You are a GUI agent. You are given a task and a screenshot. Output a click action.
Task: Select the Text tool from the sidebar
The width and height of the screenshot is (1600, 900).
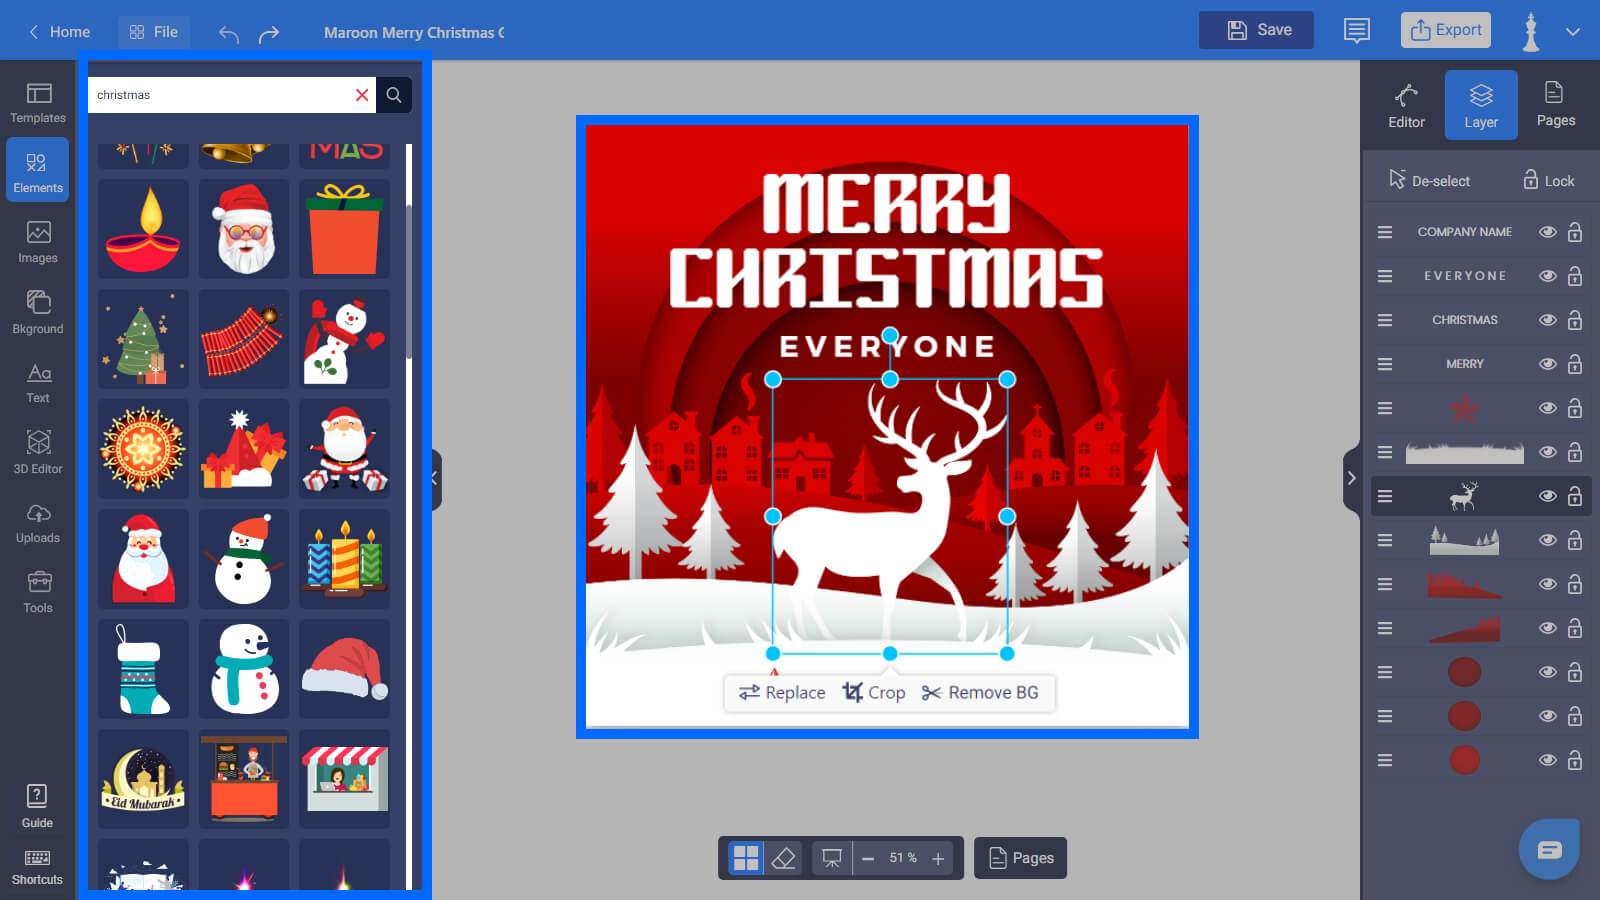click(37, 382)
